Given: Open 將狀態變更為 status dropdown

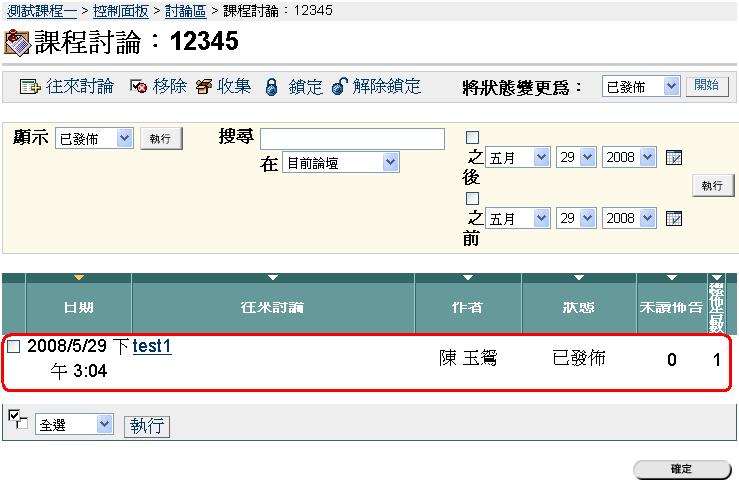Looking at the screenshot, I should [641, 87].
